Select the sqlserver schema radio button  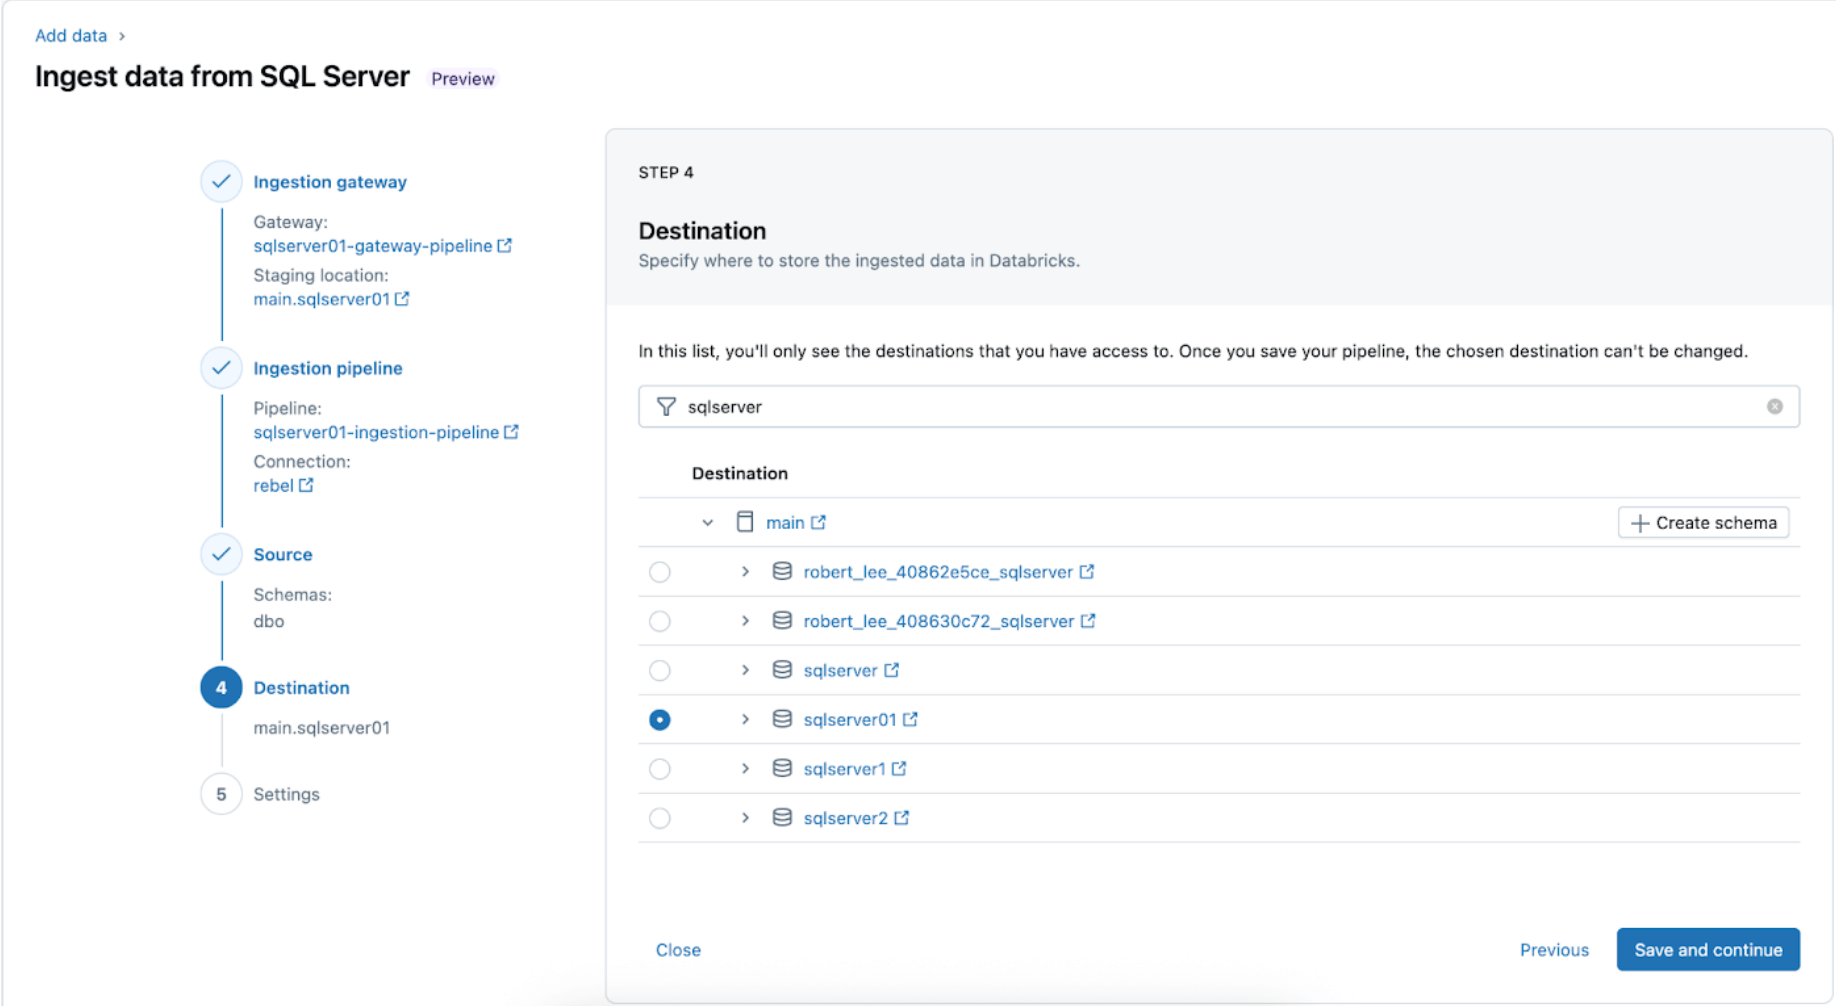[660, 670]
